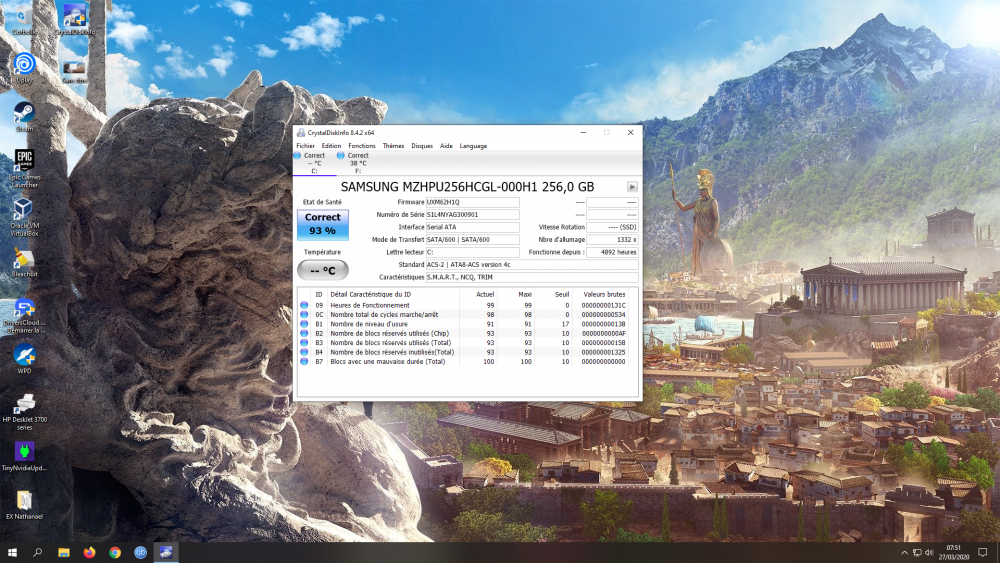Open the Uplay desktop shortcut
Viewport: 1000px width, 563px height.
[x=24, y=68]
